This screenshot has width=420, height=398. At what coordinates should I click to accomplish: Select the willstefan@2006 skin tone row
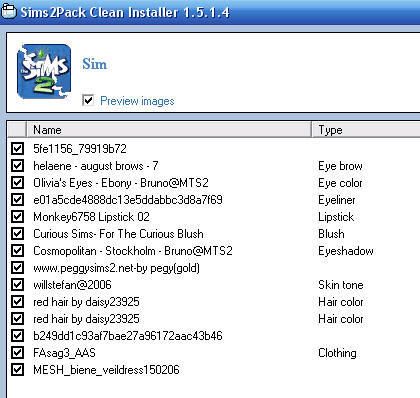click(213, 285)
